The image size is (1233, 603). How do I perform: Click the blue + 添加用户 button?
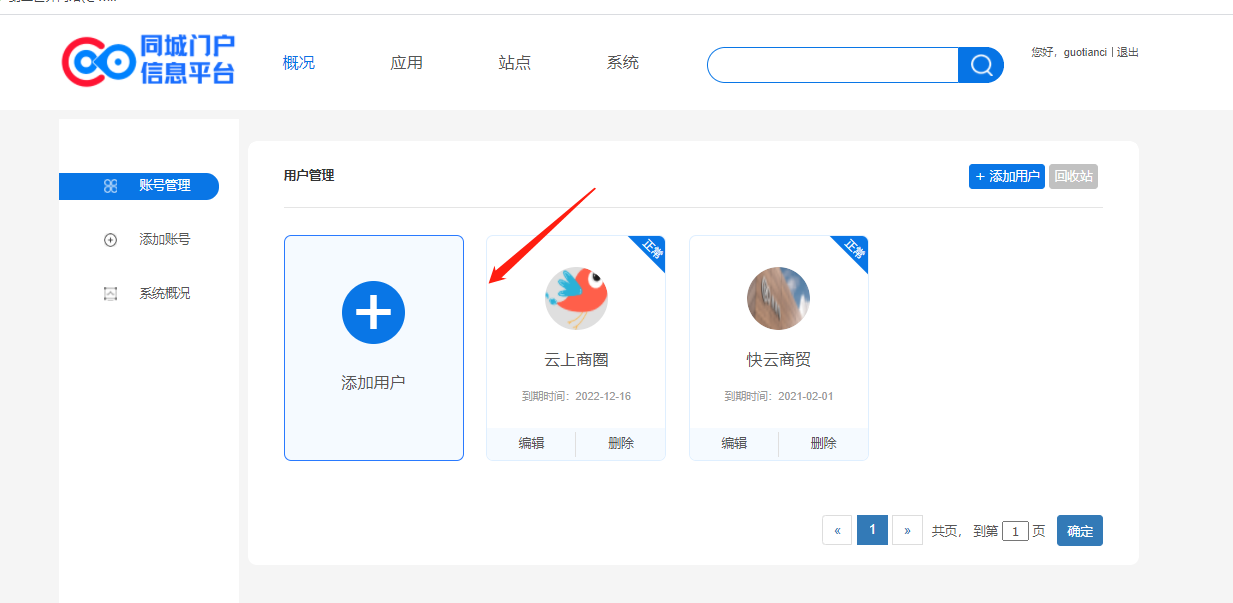1007,177
